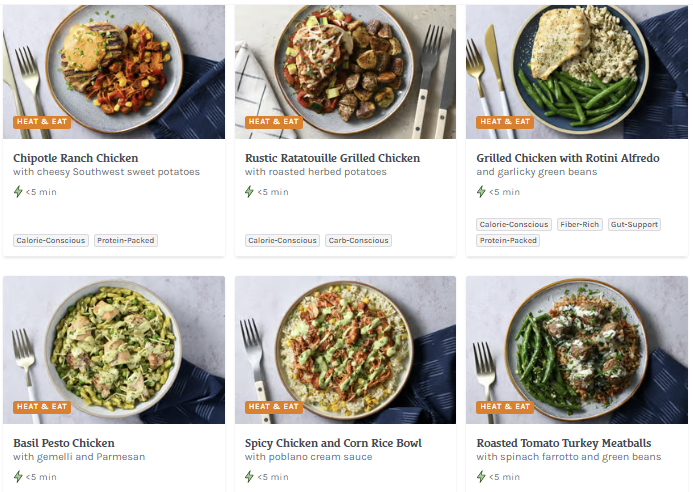Click Protein-Packed tag on Rotini Alfredo card
The height and width of the screenshot is (492, 693).
tap(508, 241)
